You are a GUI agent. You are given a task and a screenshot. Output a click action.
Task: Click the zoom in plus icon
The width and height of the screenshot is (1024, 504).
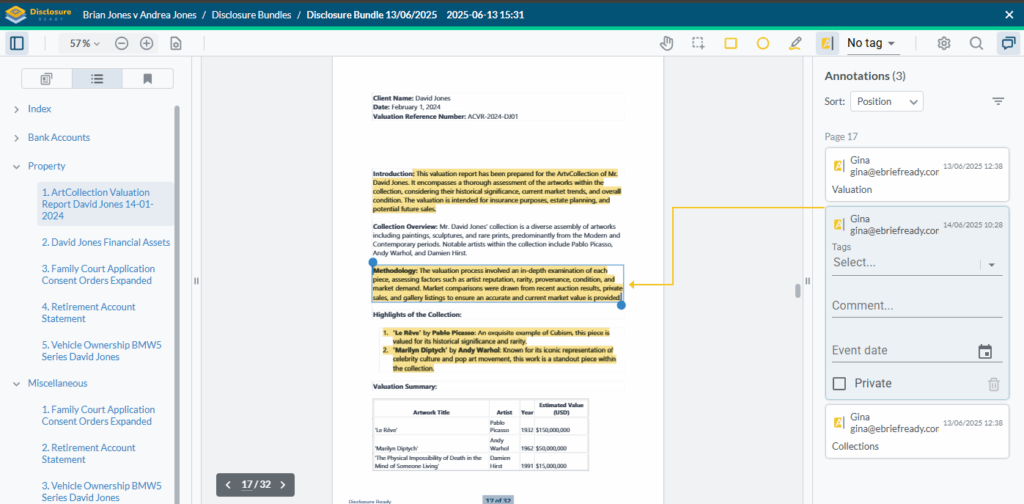tap(147, 43)
